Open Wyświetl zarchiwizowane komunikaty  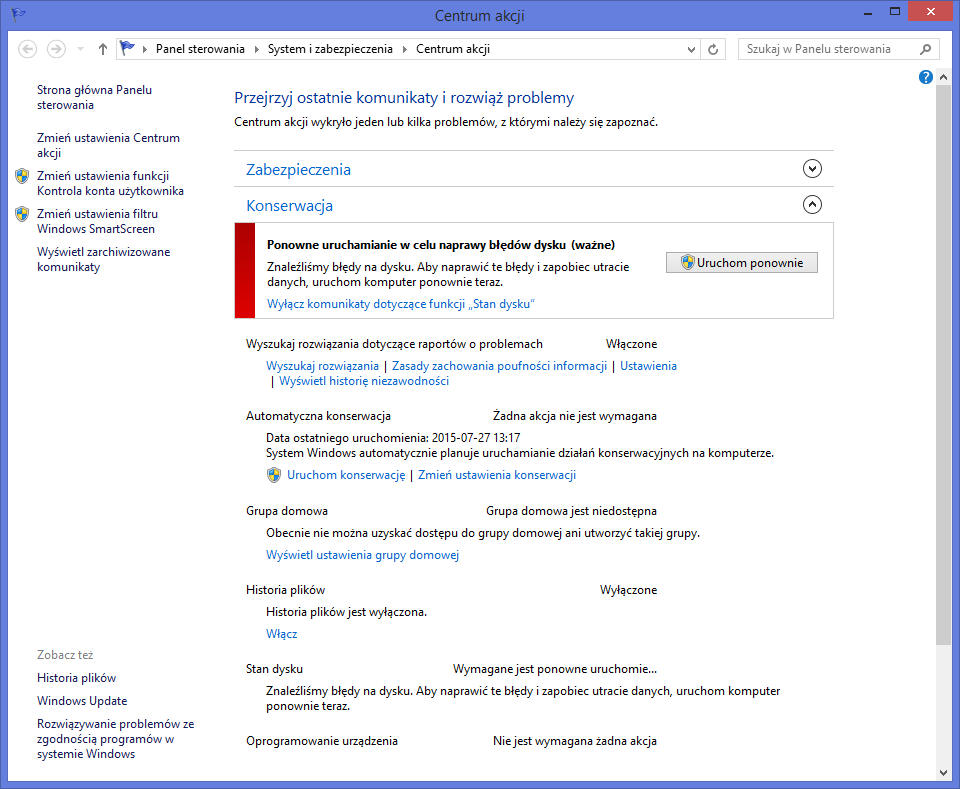[103, 260]
